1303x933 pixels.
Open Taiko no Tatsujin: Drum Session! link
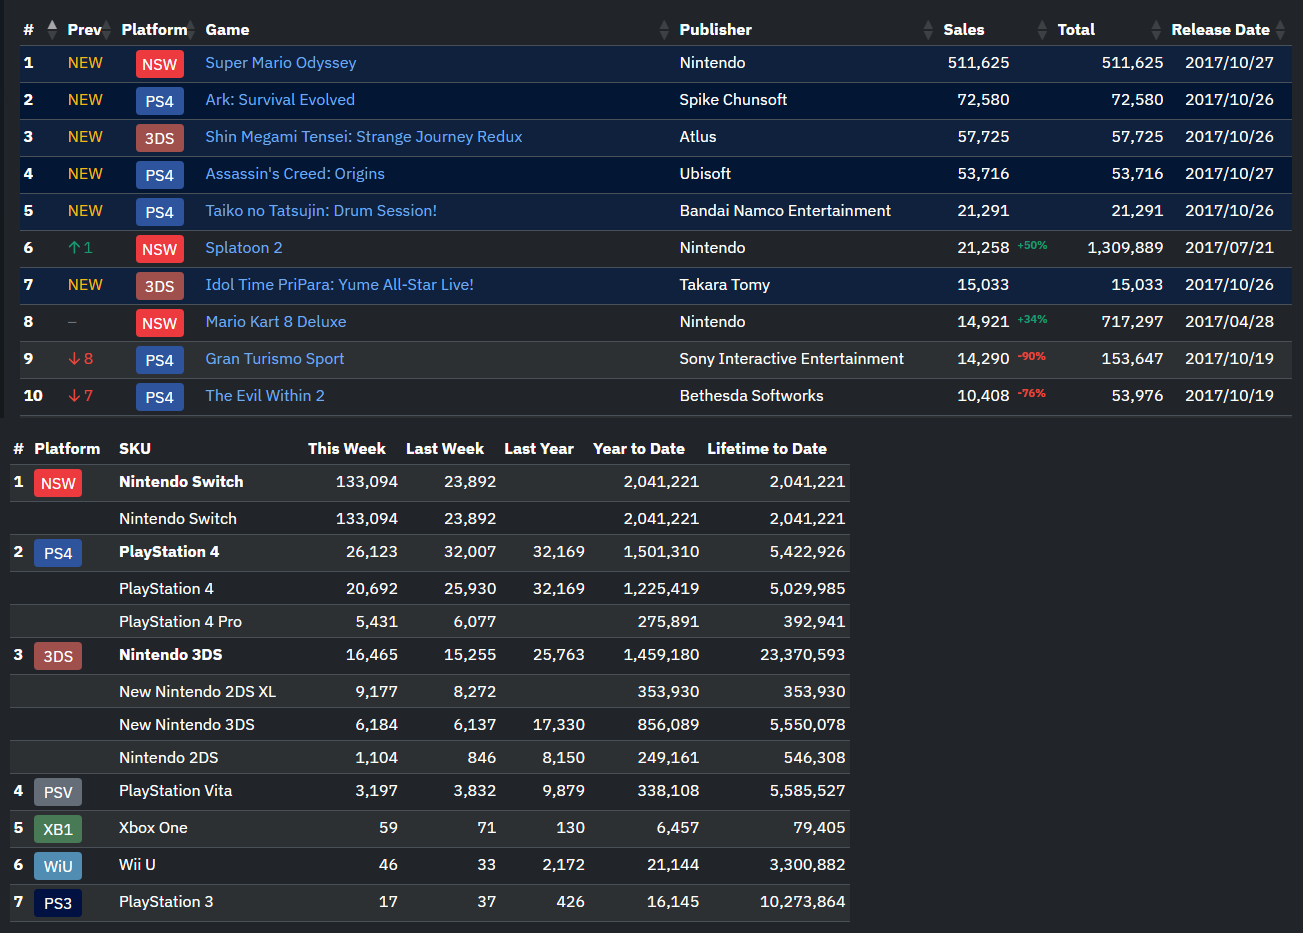[x=321, y=211]
